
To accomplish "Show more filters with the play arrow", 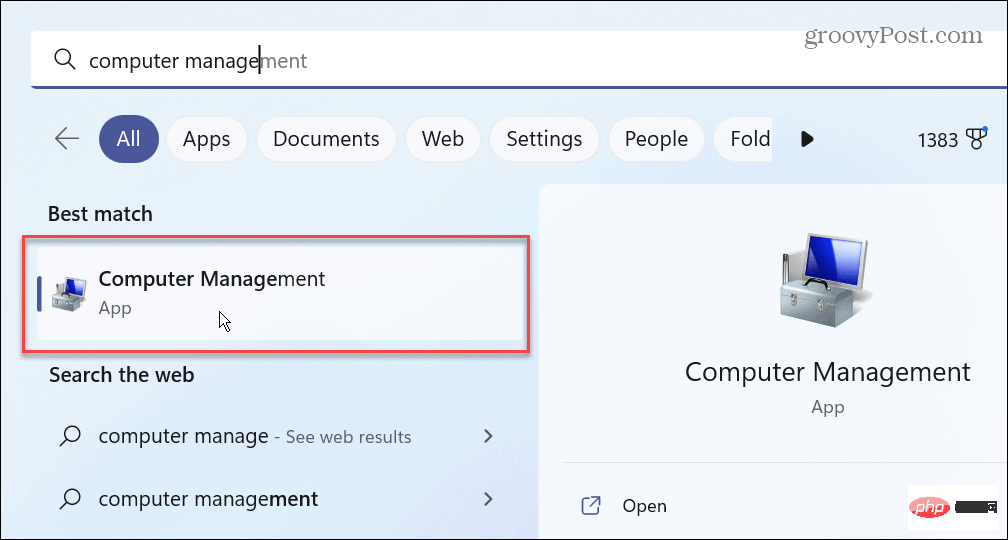I will point(807,139).
